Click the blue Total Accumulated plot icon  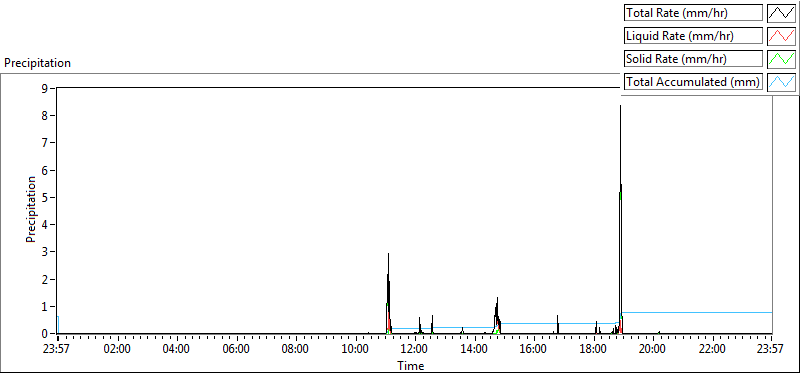[x=781, y=81]
